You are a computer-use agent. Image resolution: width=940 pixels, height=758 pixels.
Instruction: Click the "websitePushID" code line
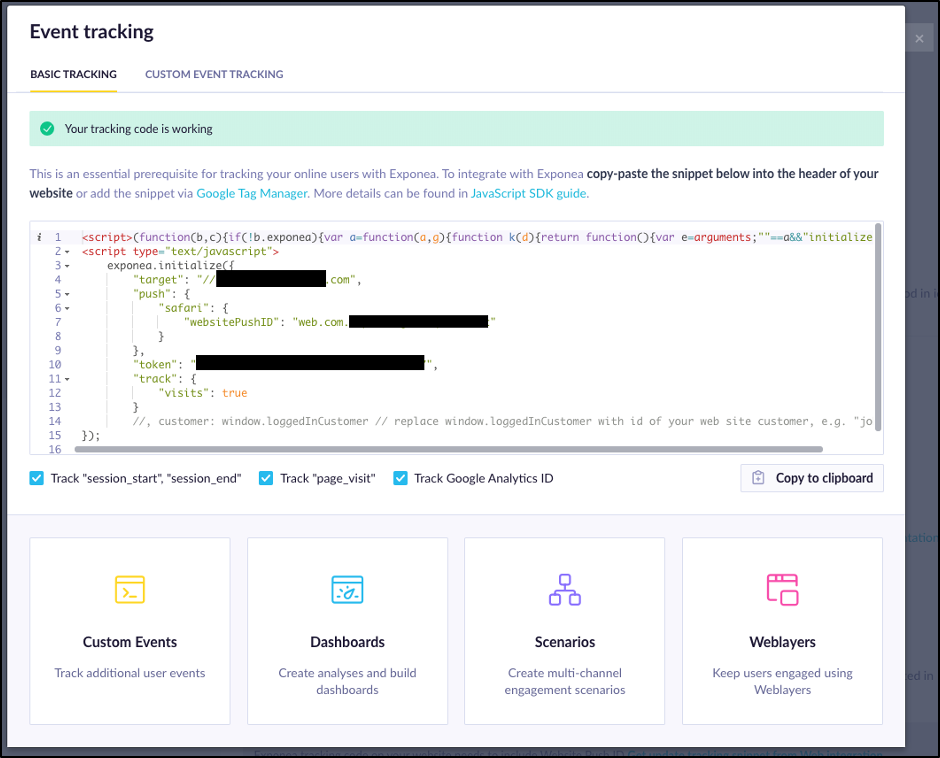[x=339, y=322]
